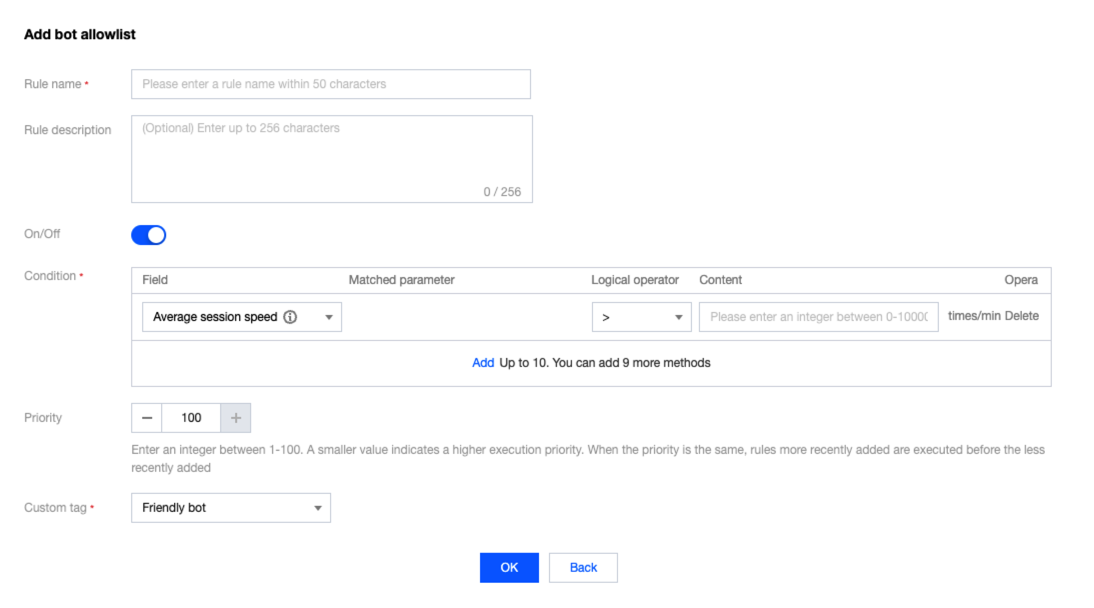This screenshot has width=1094, height=608.
Task: Click the Content integer input box
Action: [818, 317]
